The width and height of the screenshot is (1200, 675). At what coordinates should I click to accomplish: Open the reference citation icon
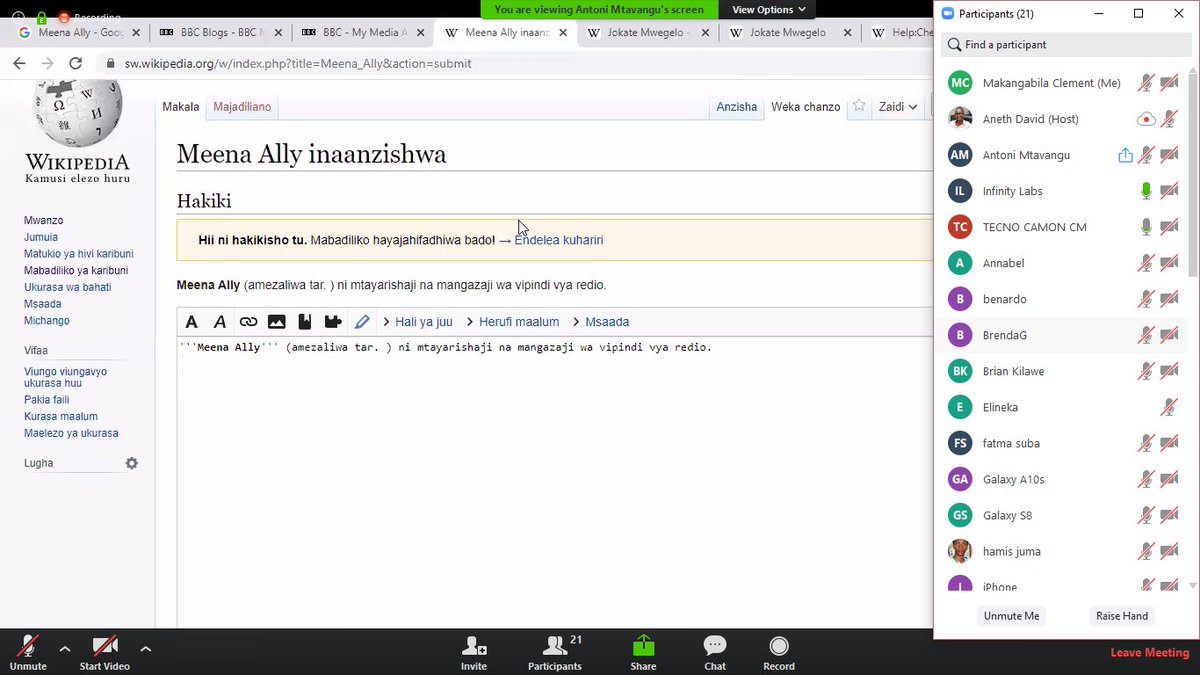(x=306, y=321)
